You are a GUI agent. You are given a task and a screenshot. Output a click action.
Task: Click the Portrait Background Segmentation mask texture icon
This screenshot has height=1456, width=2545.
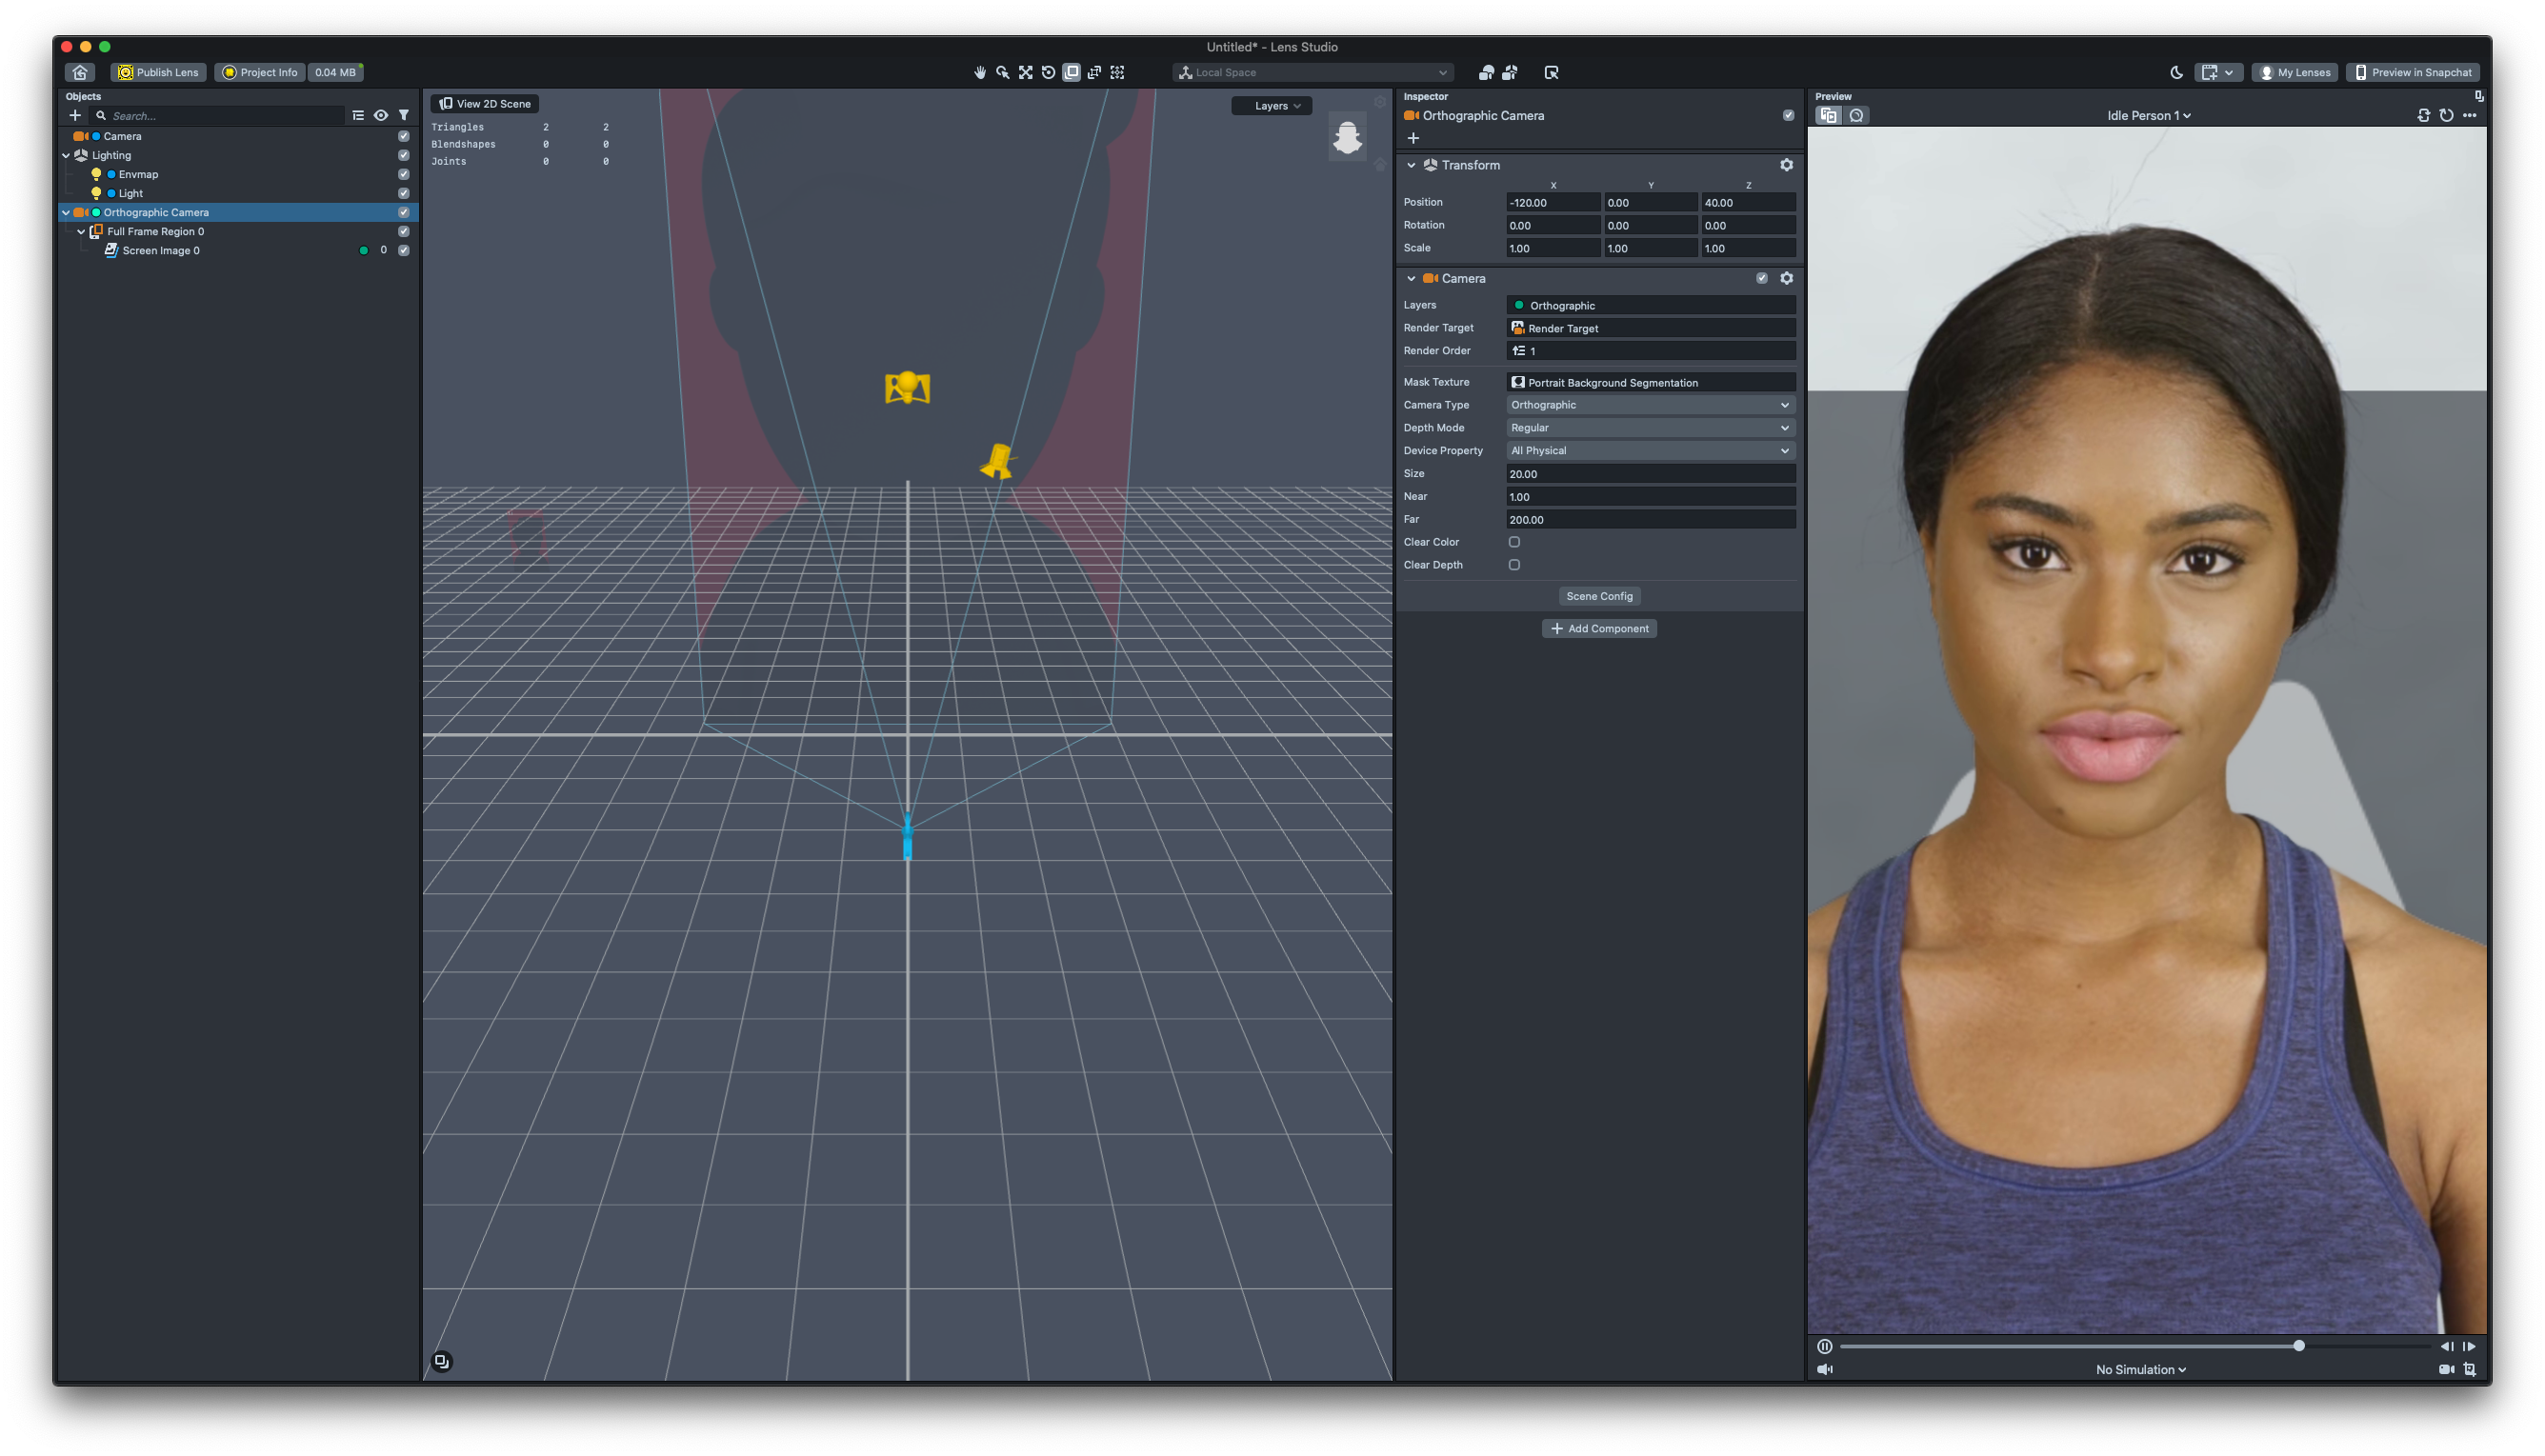pyautogui.click(x=1517, y=383)
